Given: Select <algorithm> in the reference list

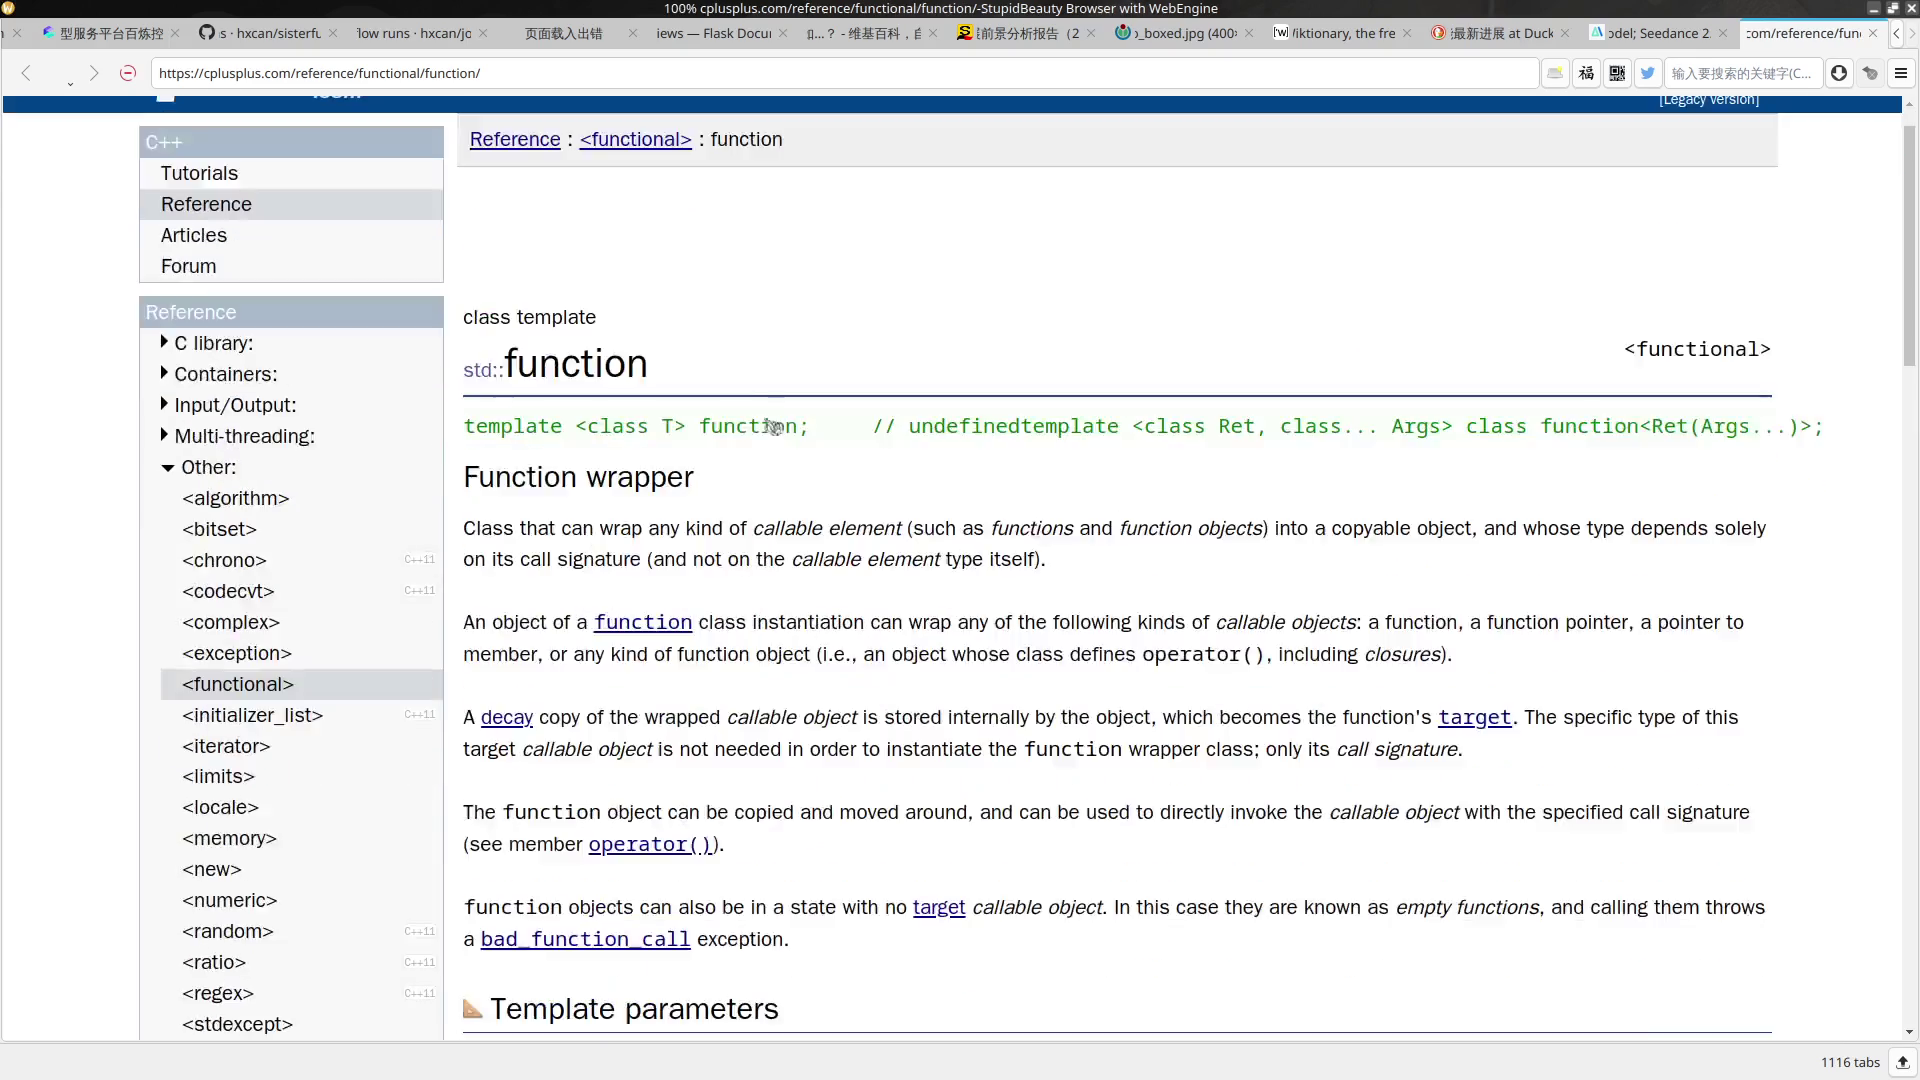Looking at the screenshot, I should point(235,498).
